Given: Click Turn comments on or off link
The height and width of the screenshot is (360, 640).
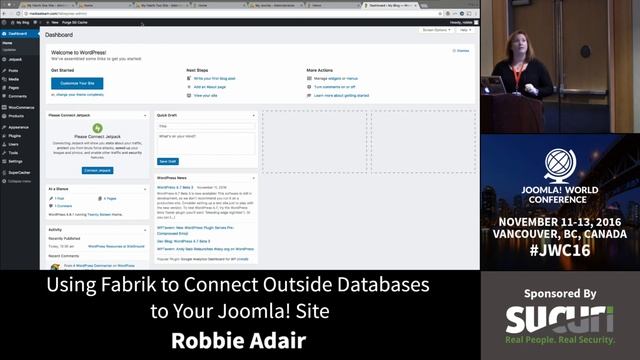Looking at the screenshot, I should (x=335, y=87).
